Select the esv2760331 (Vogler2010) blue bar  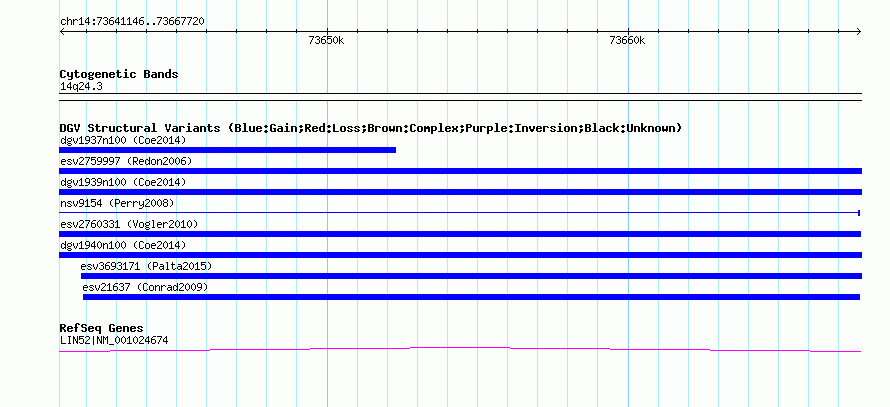[460, 234]
